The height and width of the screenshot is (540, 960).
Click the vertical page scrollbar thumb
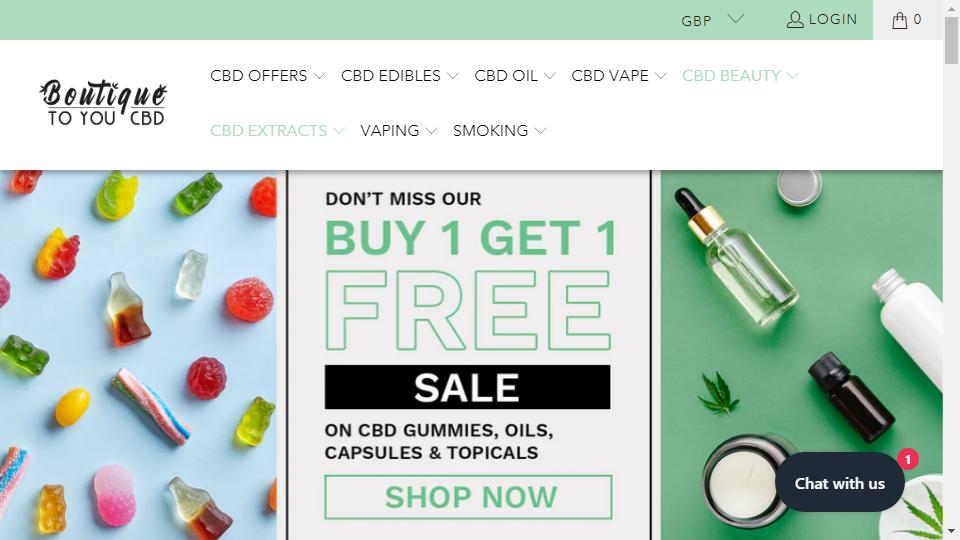(951, 40)
